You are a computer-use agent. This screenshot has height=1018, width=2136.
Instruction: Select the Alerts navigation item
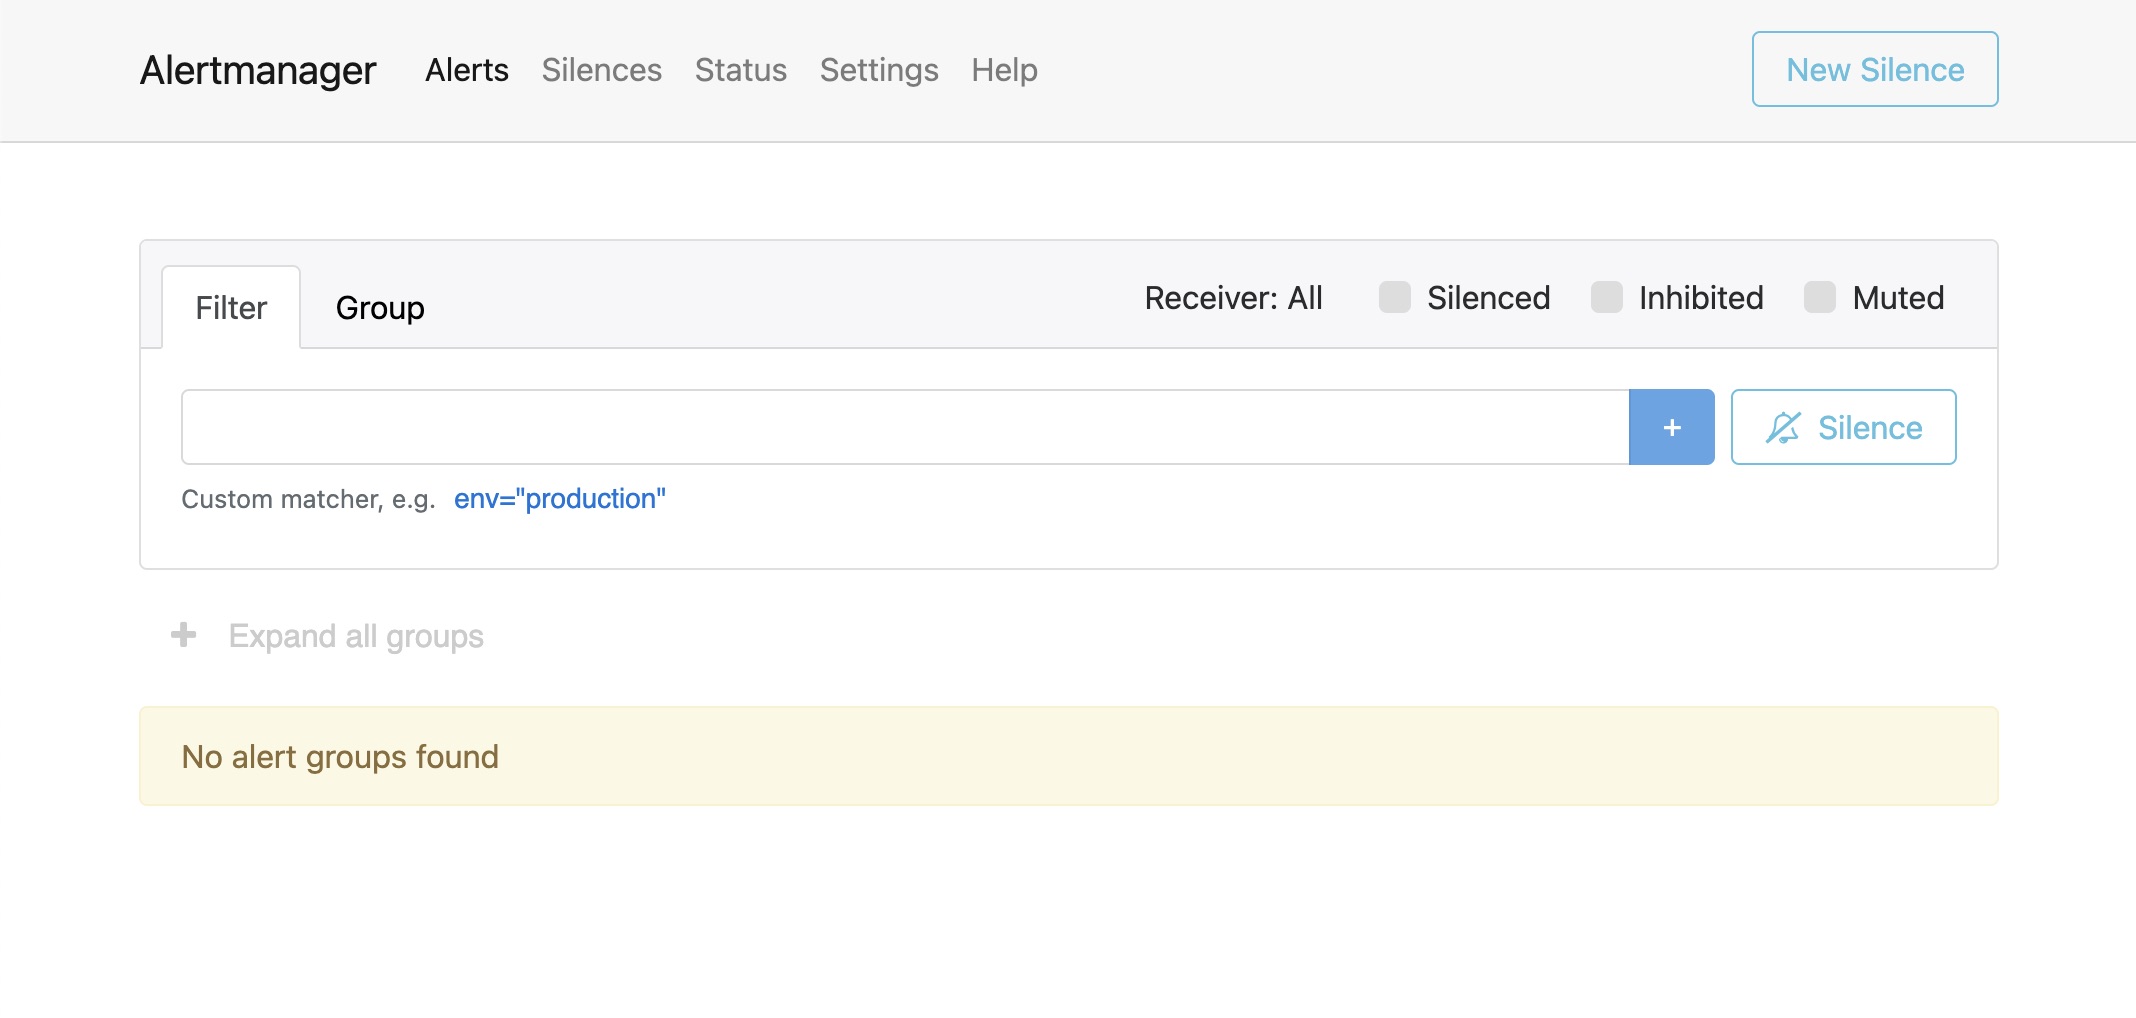pyautogui.click(x=466, y=69)
